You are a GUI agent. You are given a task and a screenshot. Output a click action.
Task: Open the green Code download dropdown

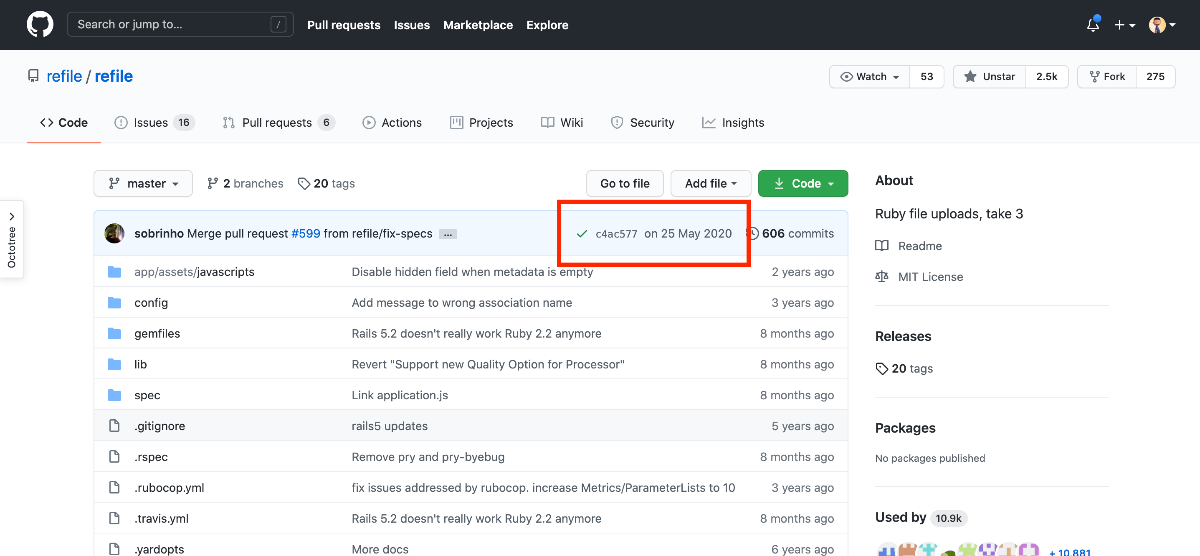coord(803,183)
